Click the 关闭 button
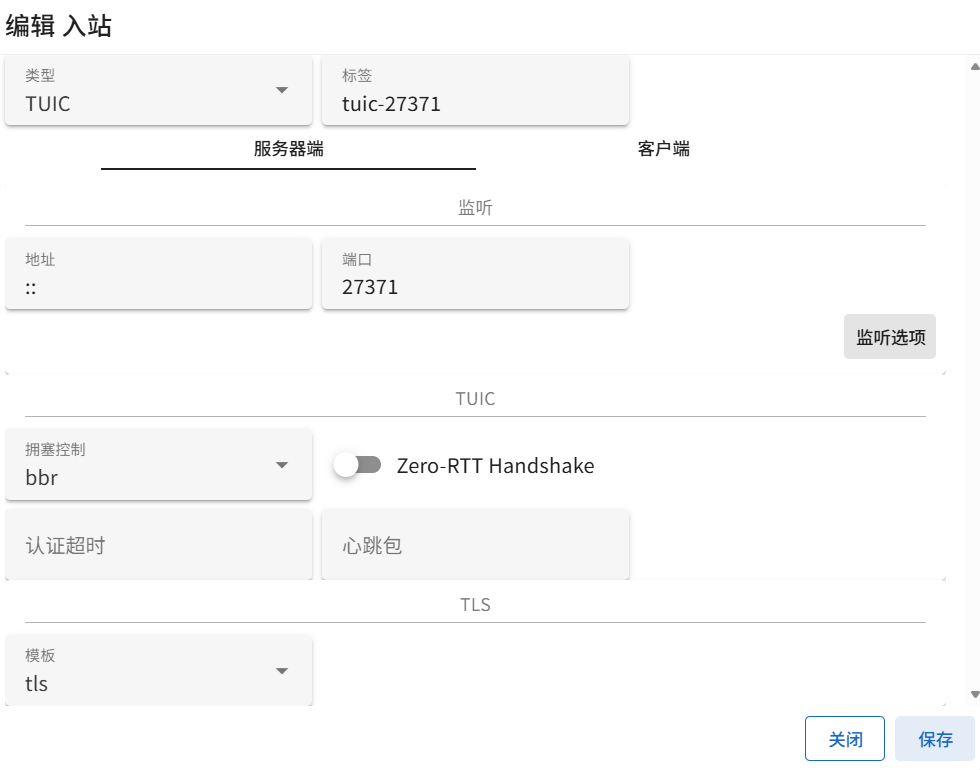Viewport: 980px width, 770px height. pos(844,740)
